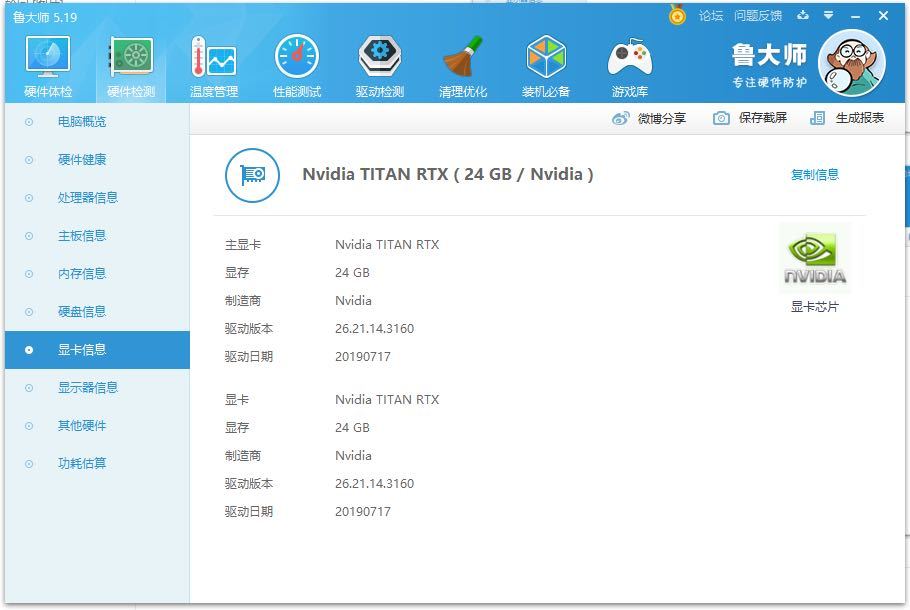Click the Weibo share icon
Screen dimensions: 910x610
tap(620, 118)
